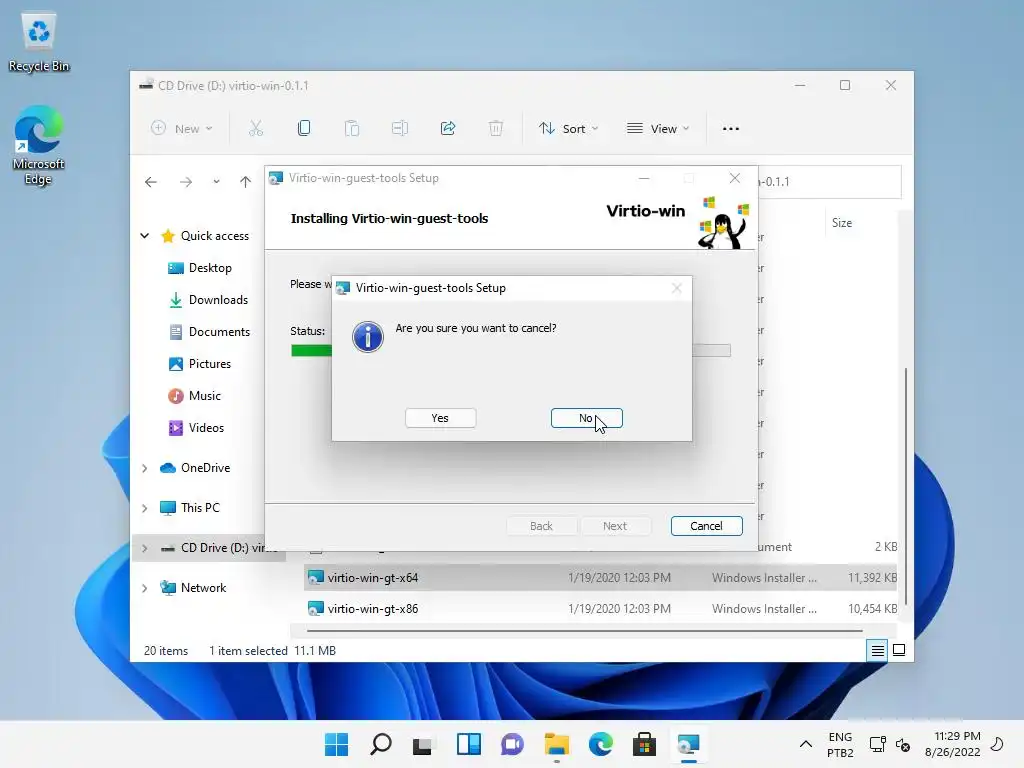The height and width of the screenshot is (768, 1024).
Task: Switch to details view layout icon
Action: (877, 650)
